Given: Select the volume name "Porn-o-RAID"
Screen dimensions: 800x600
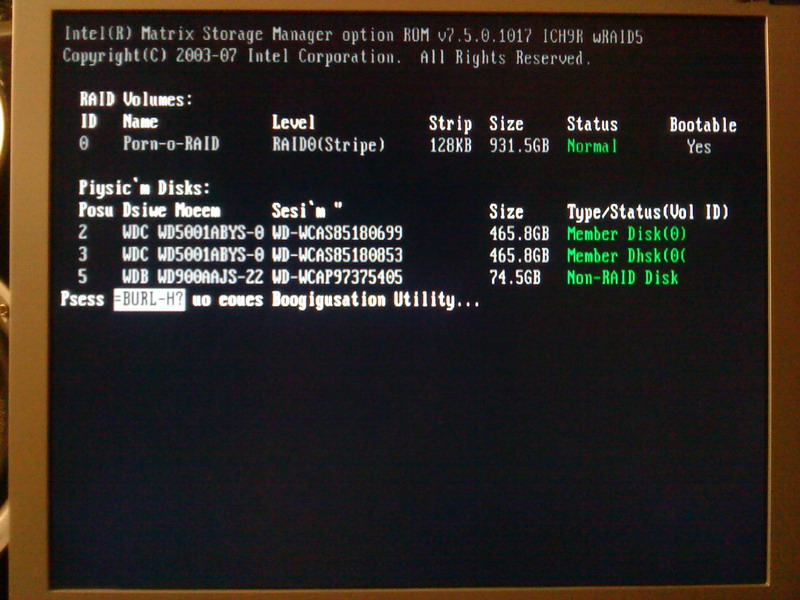Looking at the screenshot, I should click(171, 143).
